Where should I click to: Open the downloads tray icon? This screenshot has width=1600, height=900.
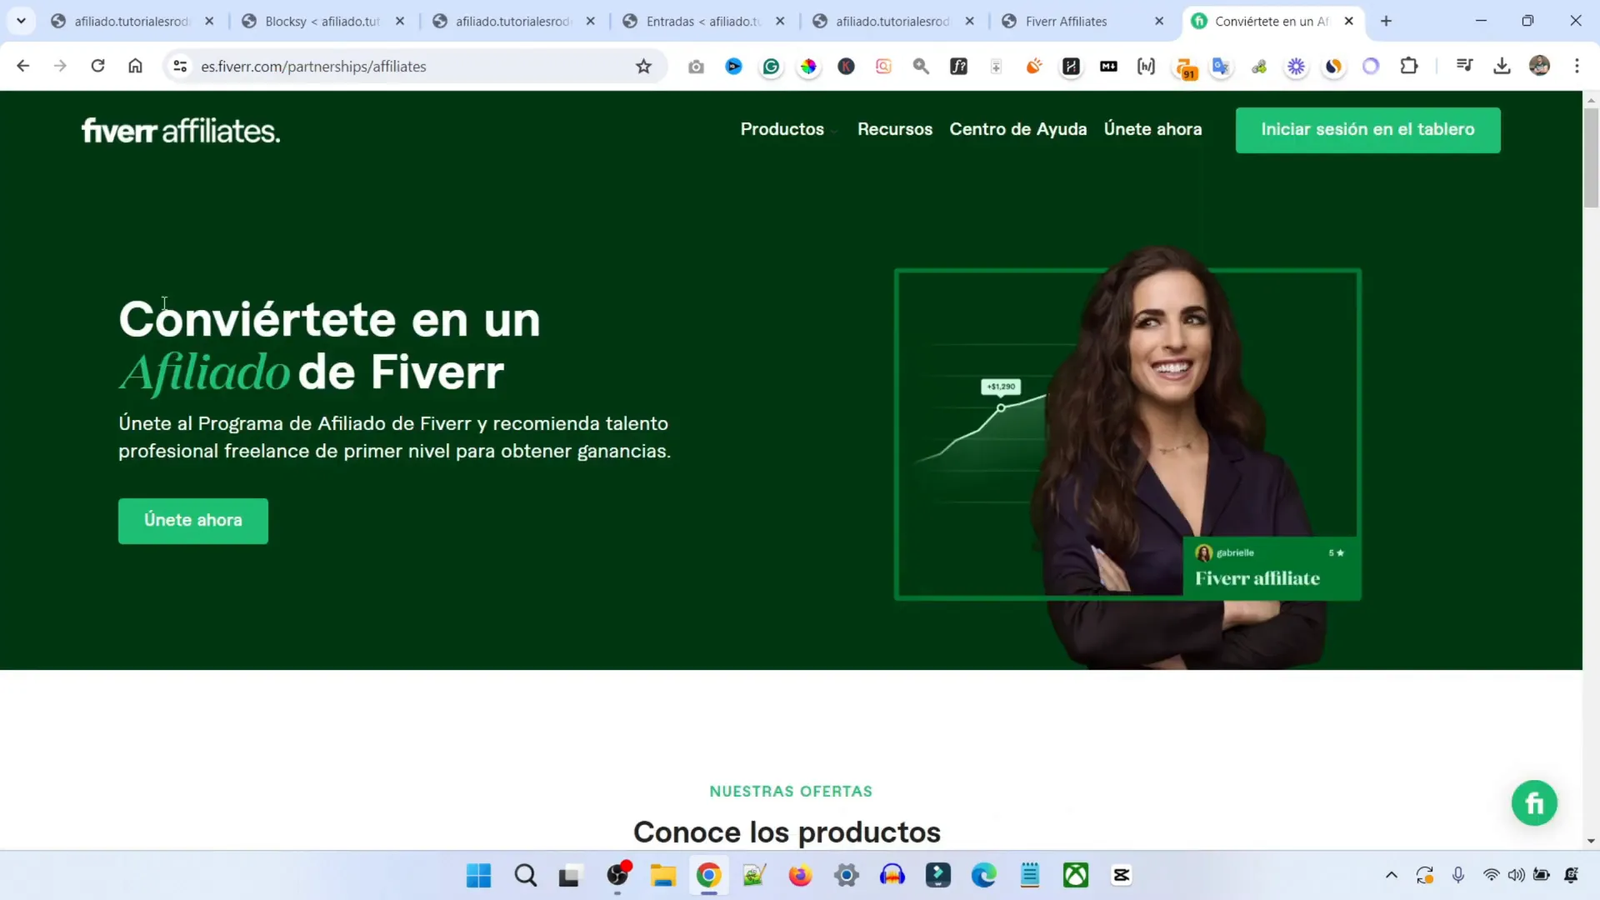pos(1503,66)
